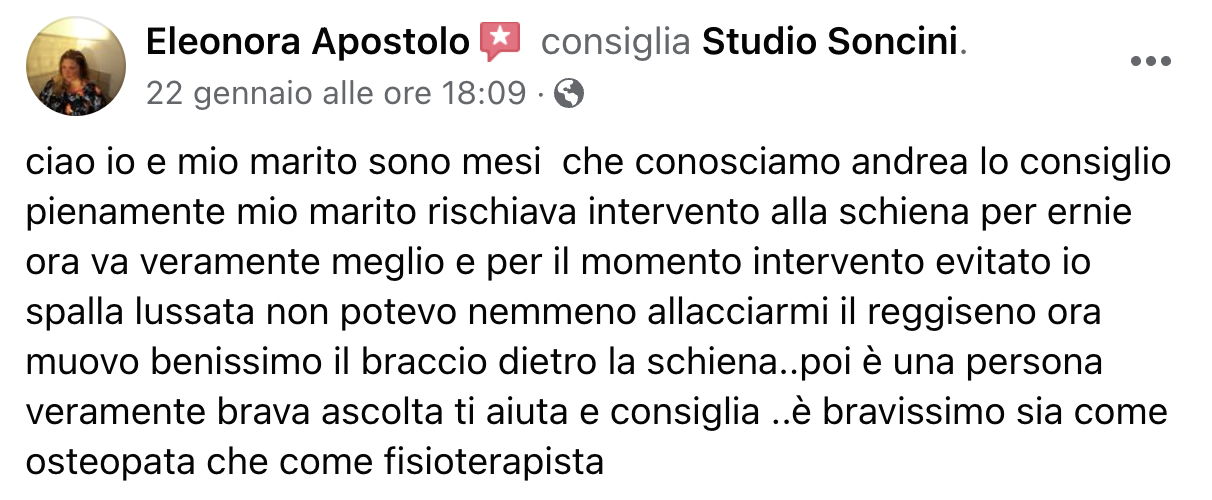1212x500 pixels.
Task: Visit the Studio Soncini page link
Action: (830, 42)
